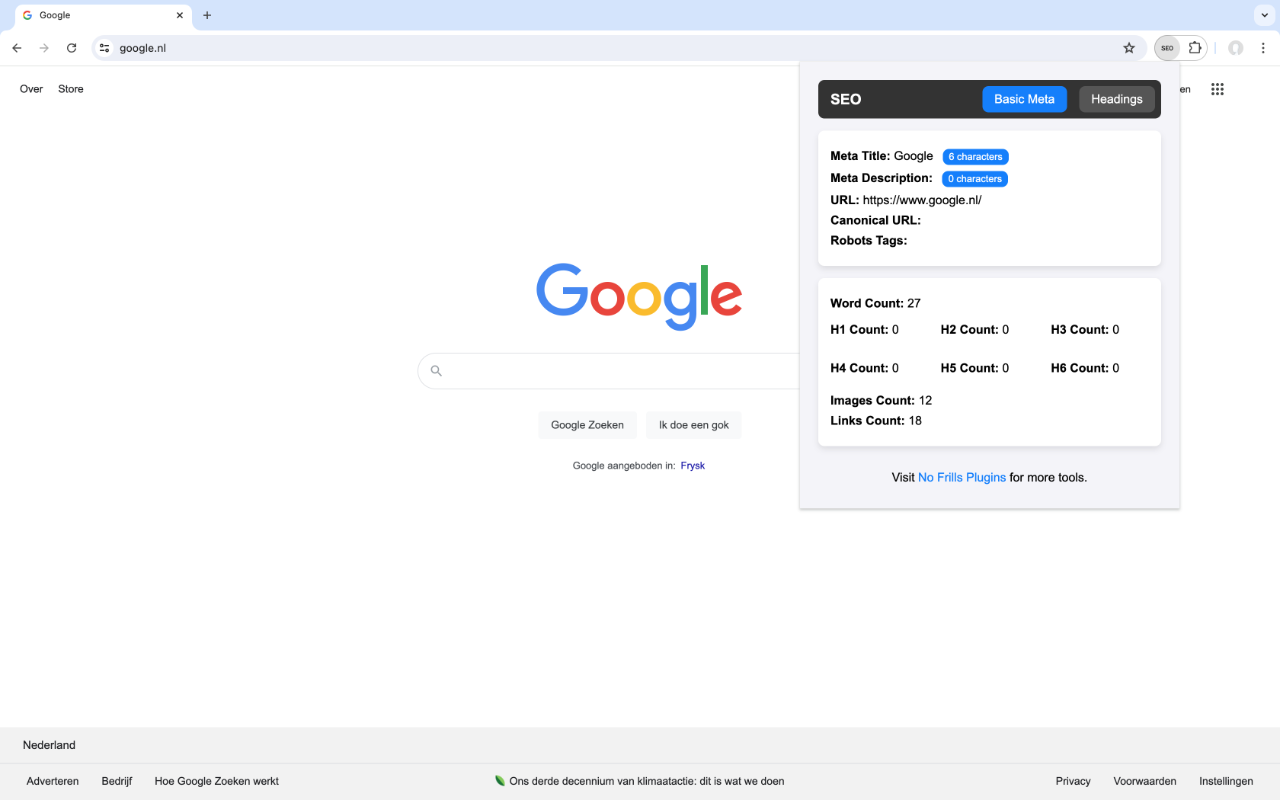
Task: Open the Google apps grid icon
Action: 1217,89
